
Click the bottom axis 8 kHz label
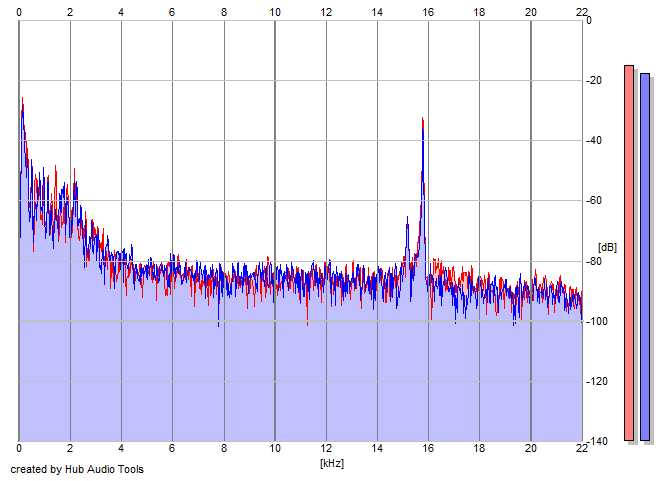point(224,448)
